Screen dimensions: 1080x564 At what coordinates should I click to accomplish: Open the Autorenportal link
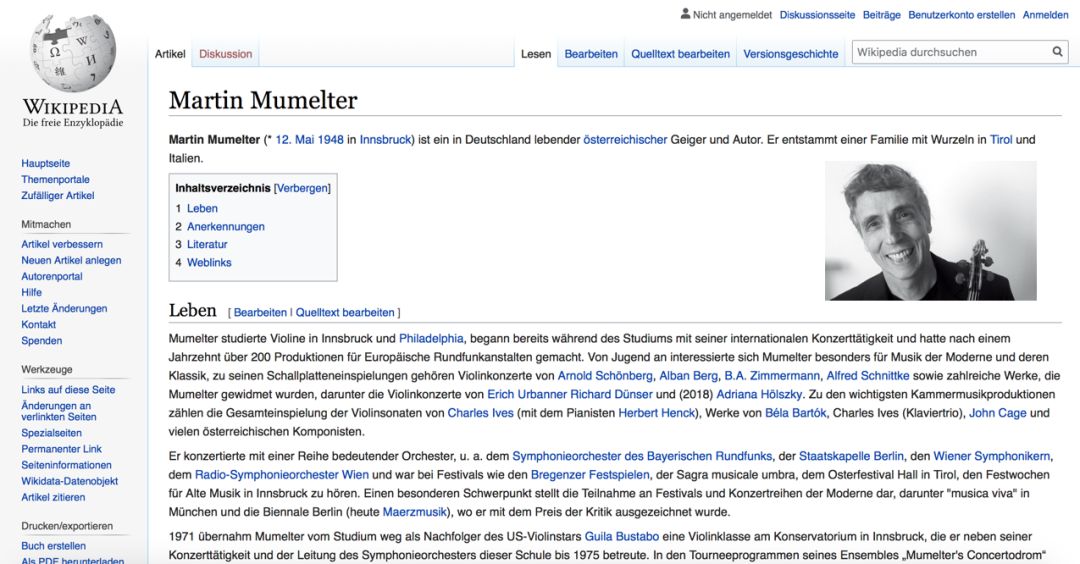point(52,276)
